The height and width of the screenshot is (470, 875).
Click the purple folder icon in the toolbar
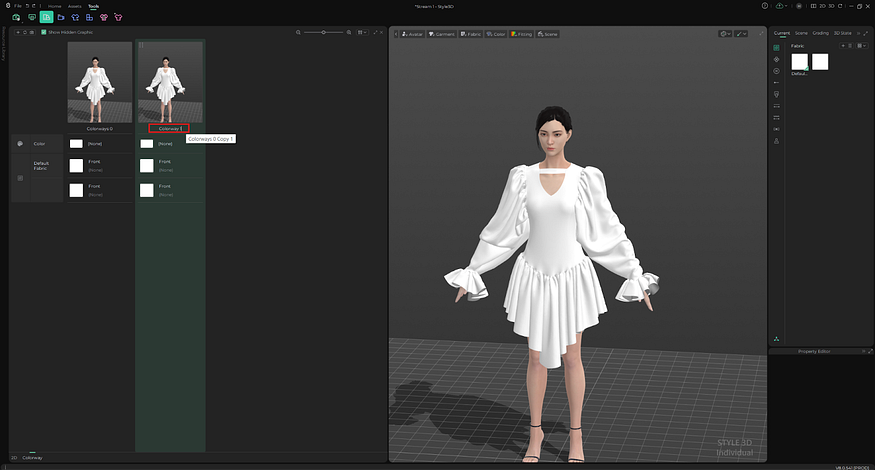click(x=61, y=17)
